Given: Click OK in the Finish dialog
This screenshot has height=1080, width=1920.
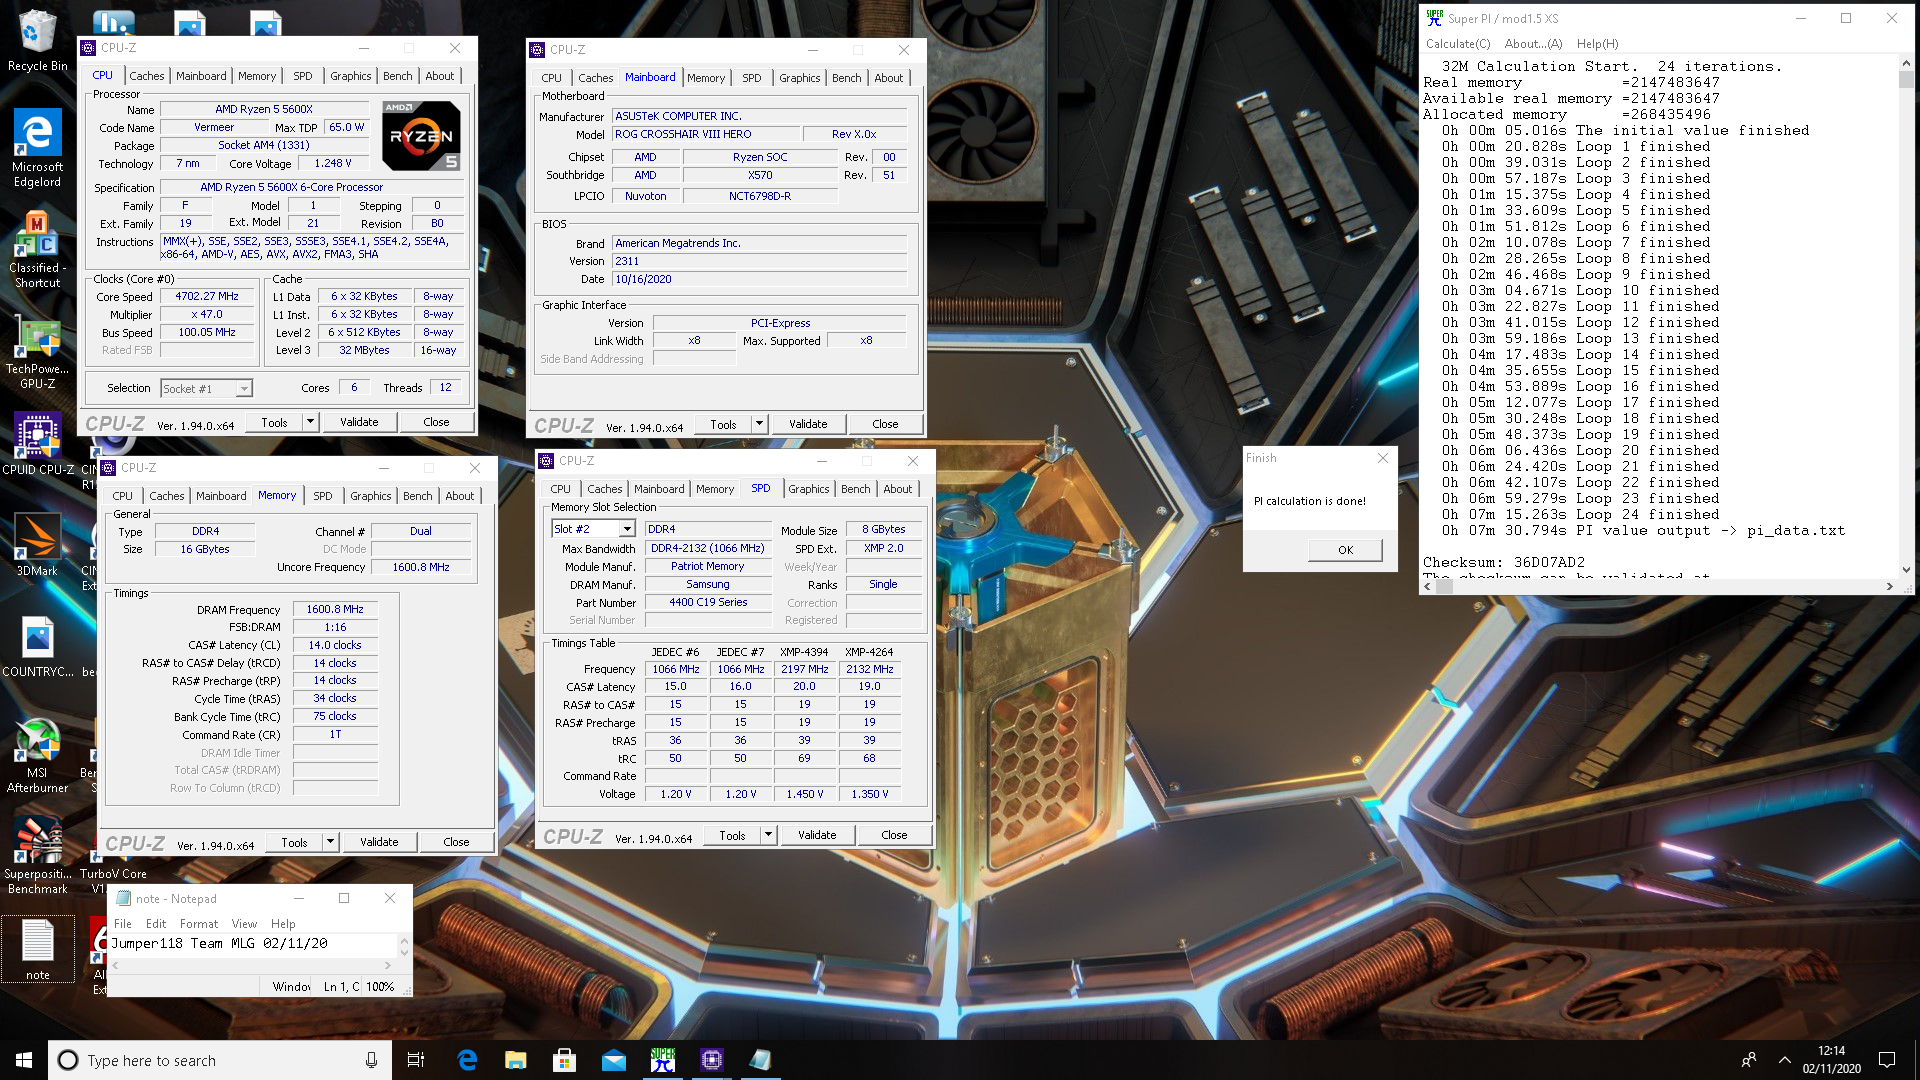Looking at the screenshot, I should pos(1345,550).
